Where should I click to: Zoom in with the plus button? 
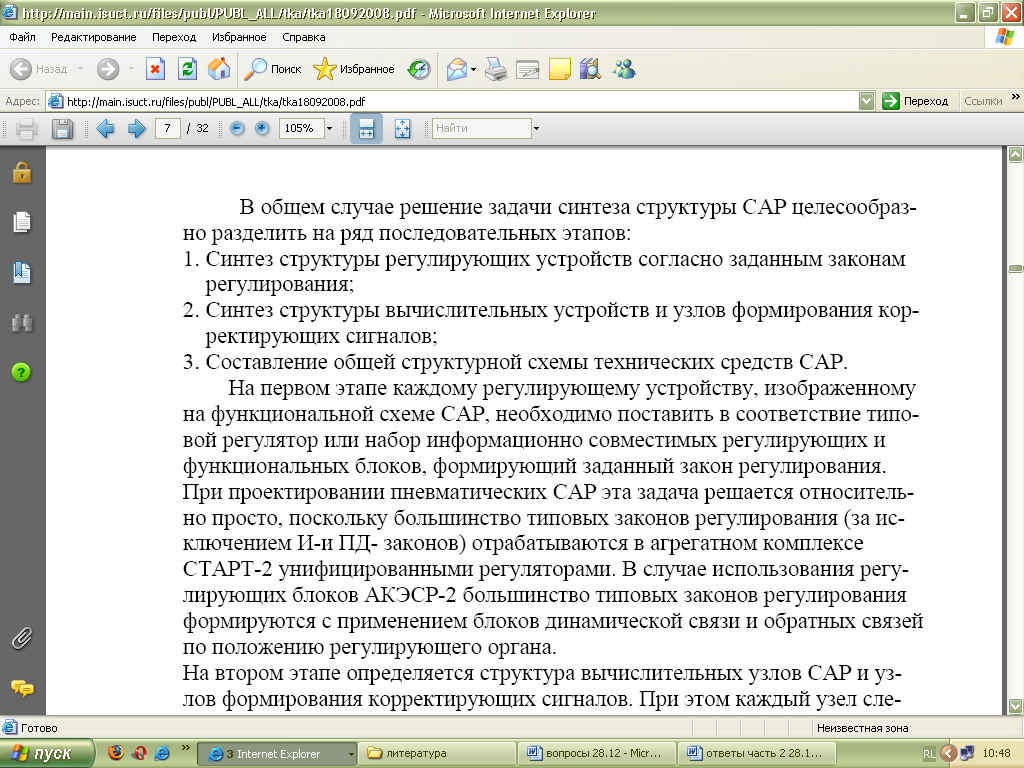[x=262, y=128]
